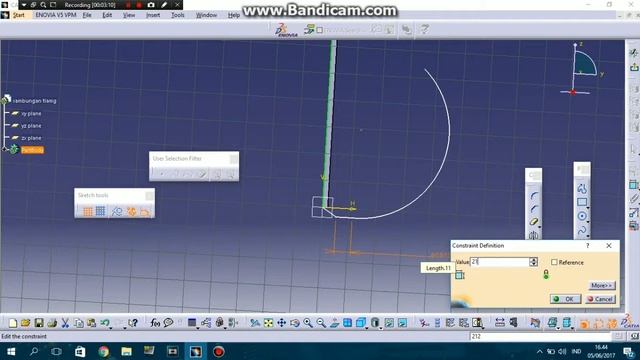Viewport: 640px width, 360px height.
Task: Click the power input field showing 212
Action: click(540, 336)
